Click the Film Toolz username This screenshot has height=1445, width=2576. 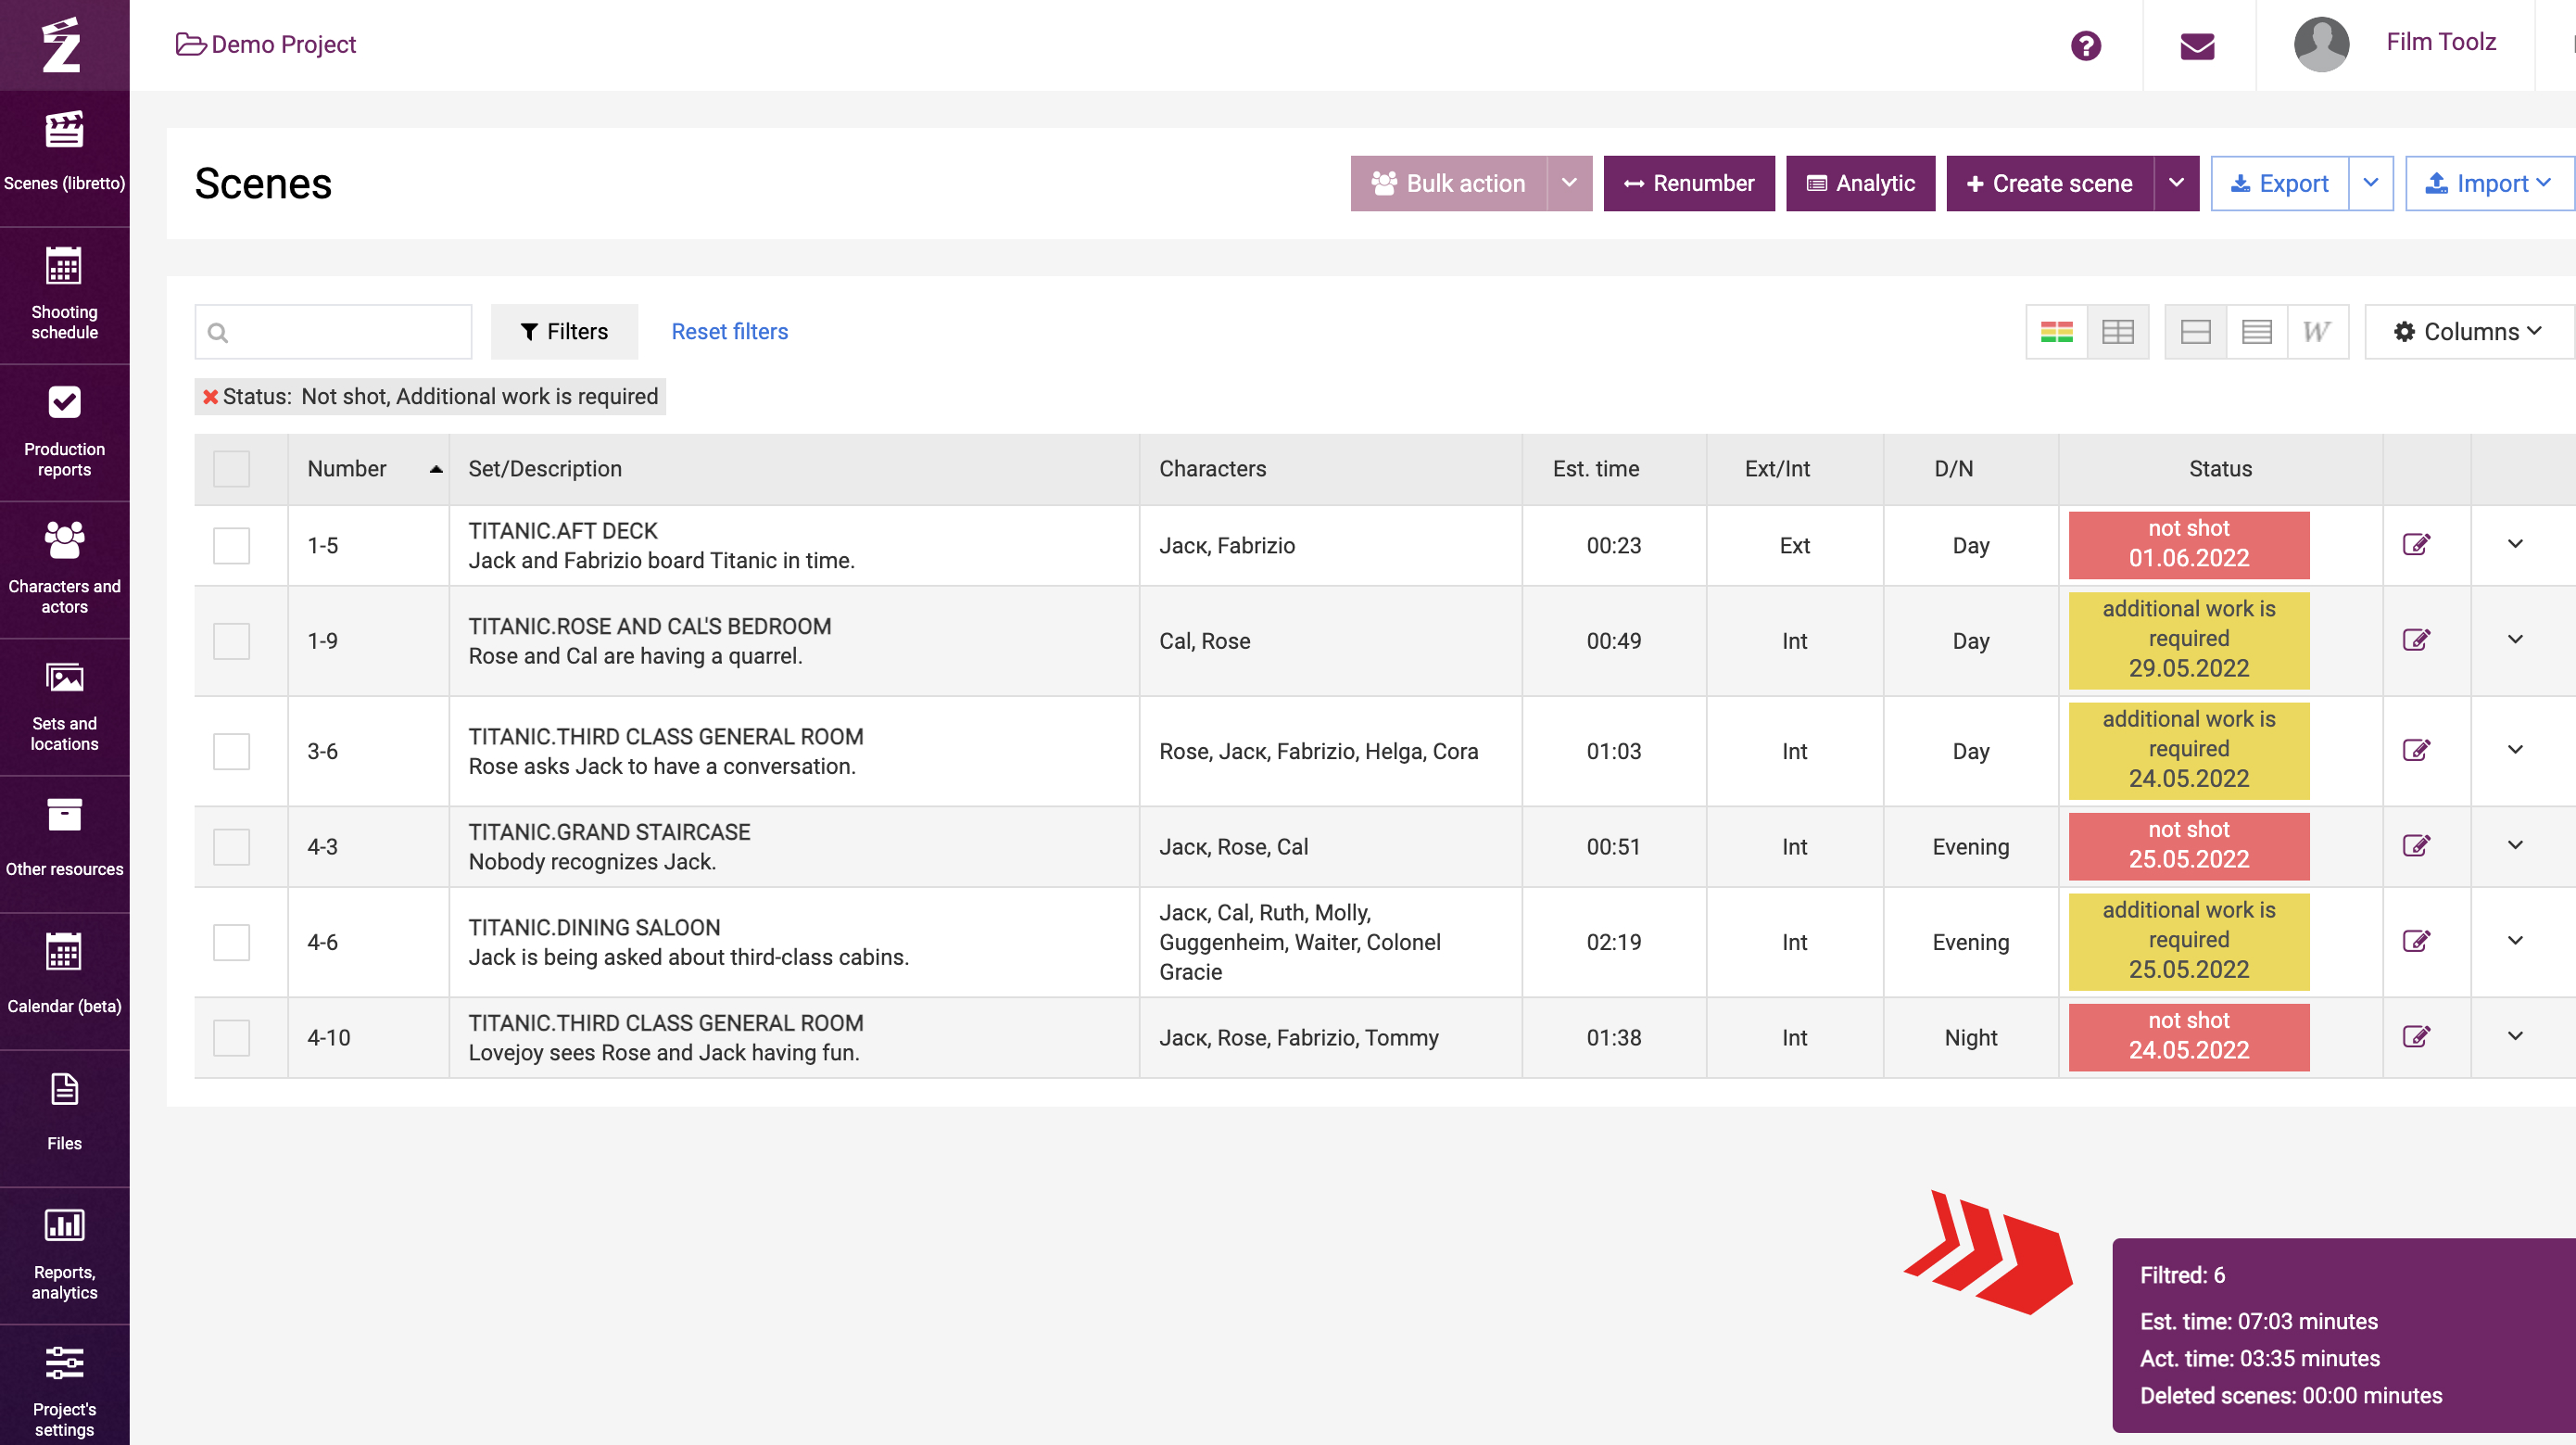point(2441,42)
